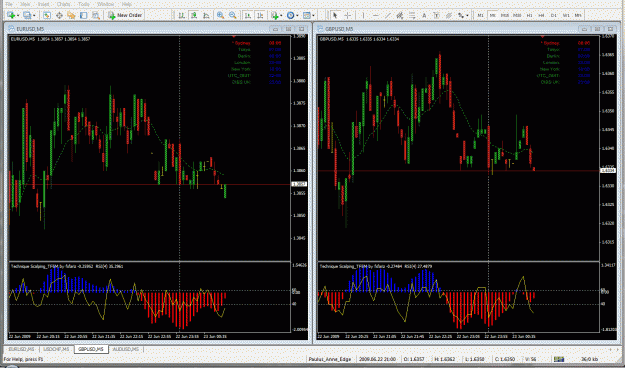625x368 pixels.
Task: Toggle Auto Scroll chart option
Action: 248,15
